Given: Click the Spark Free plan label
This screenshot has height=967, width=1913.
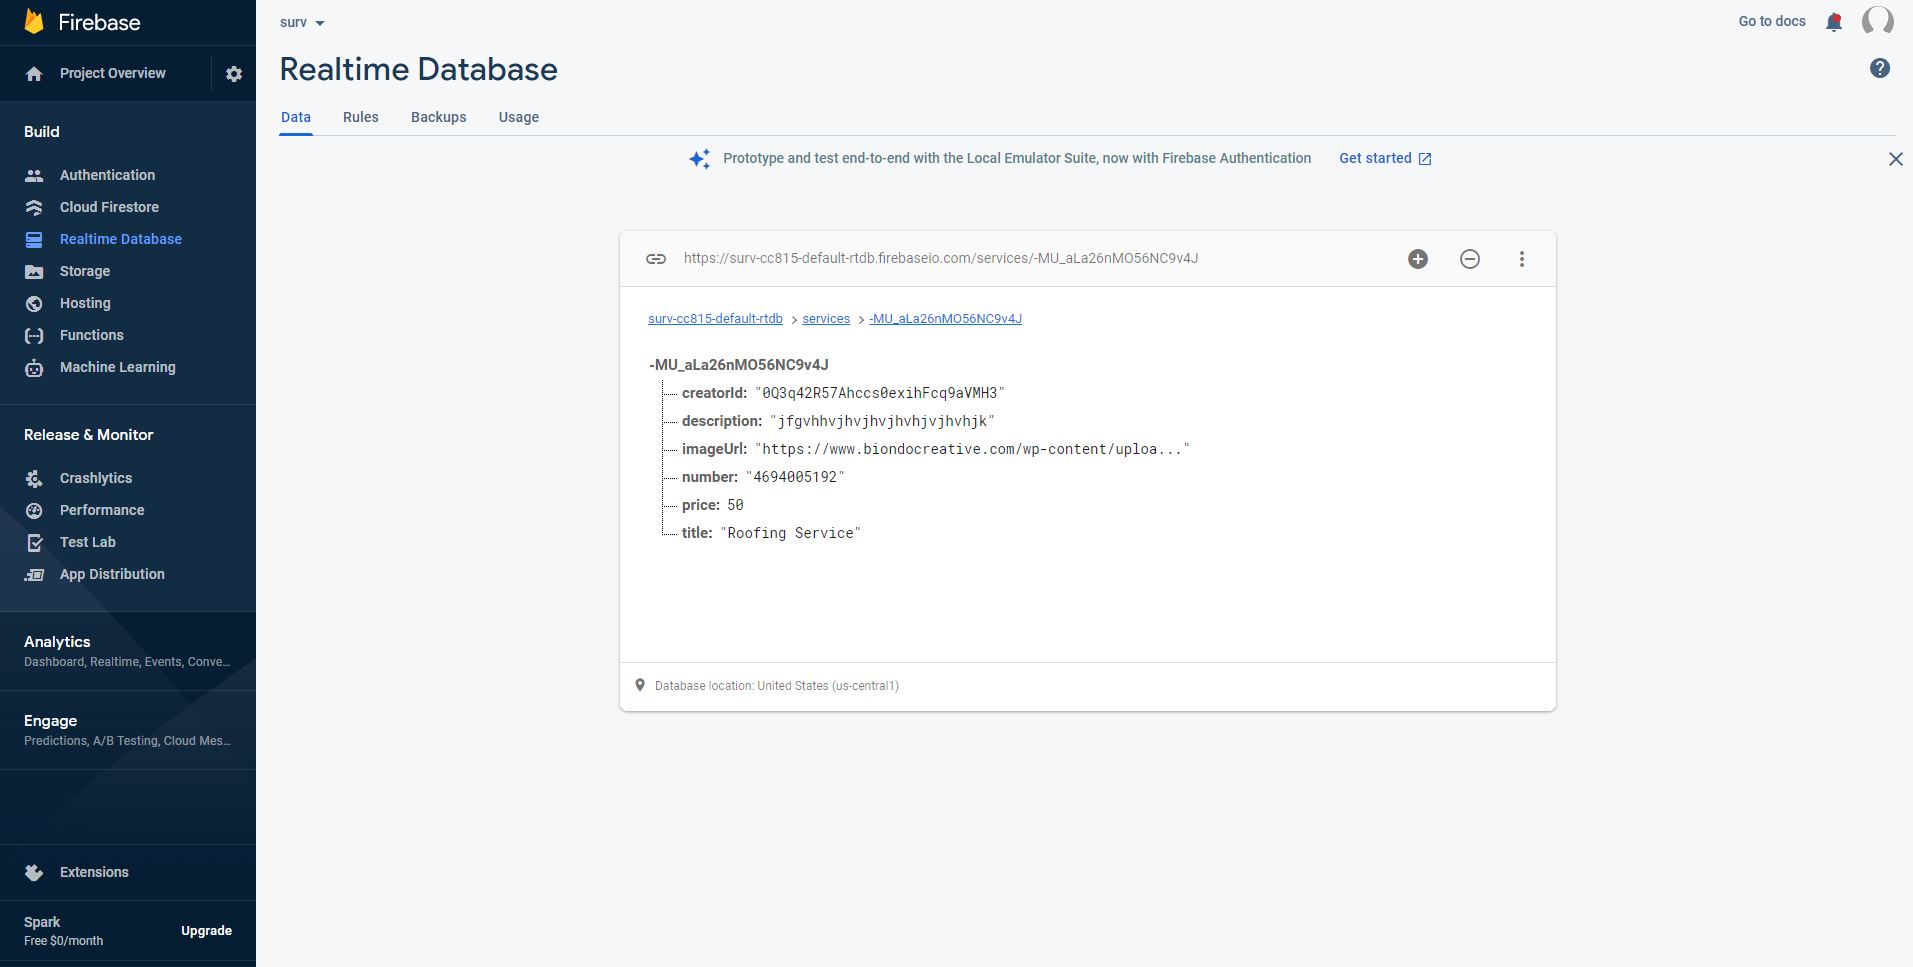Looking at the screenshot, I should pos(63,931).
